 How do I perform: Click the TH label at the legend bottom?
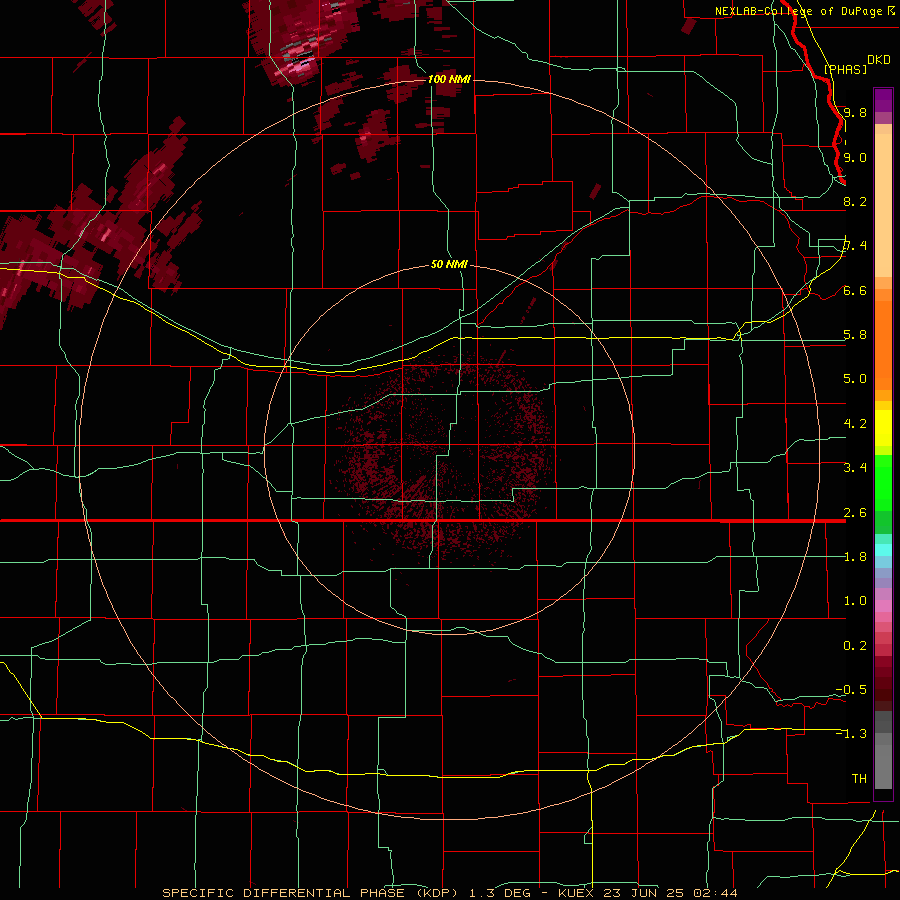tap(859, 779)
